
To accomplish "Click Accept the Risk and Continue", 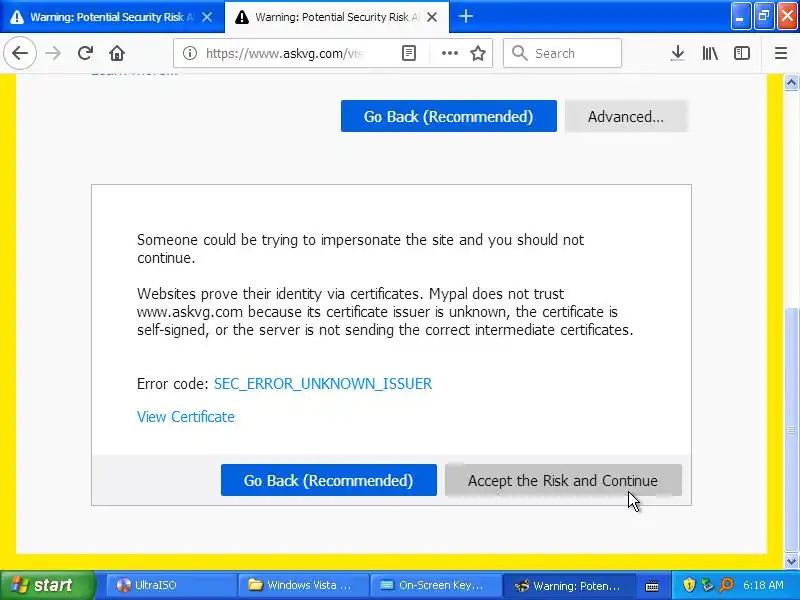I will 563,480.
